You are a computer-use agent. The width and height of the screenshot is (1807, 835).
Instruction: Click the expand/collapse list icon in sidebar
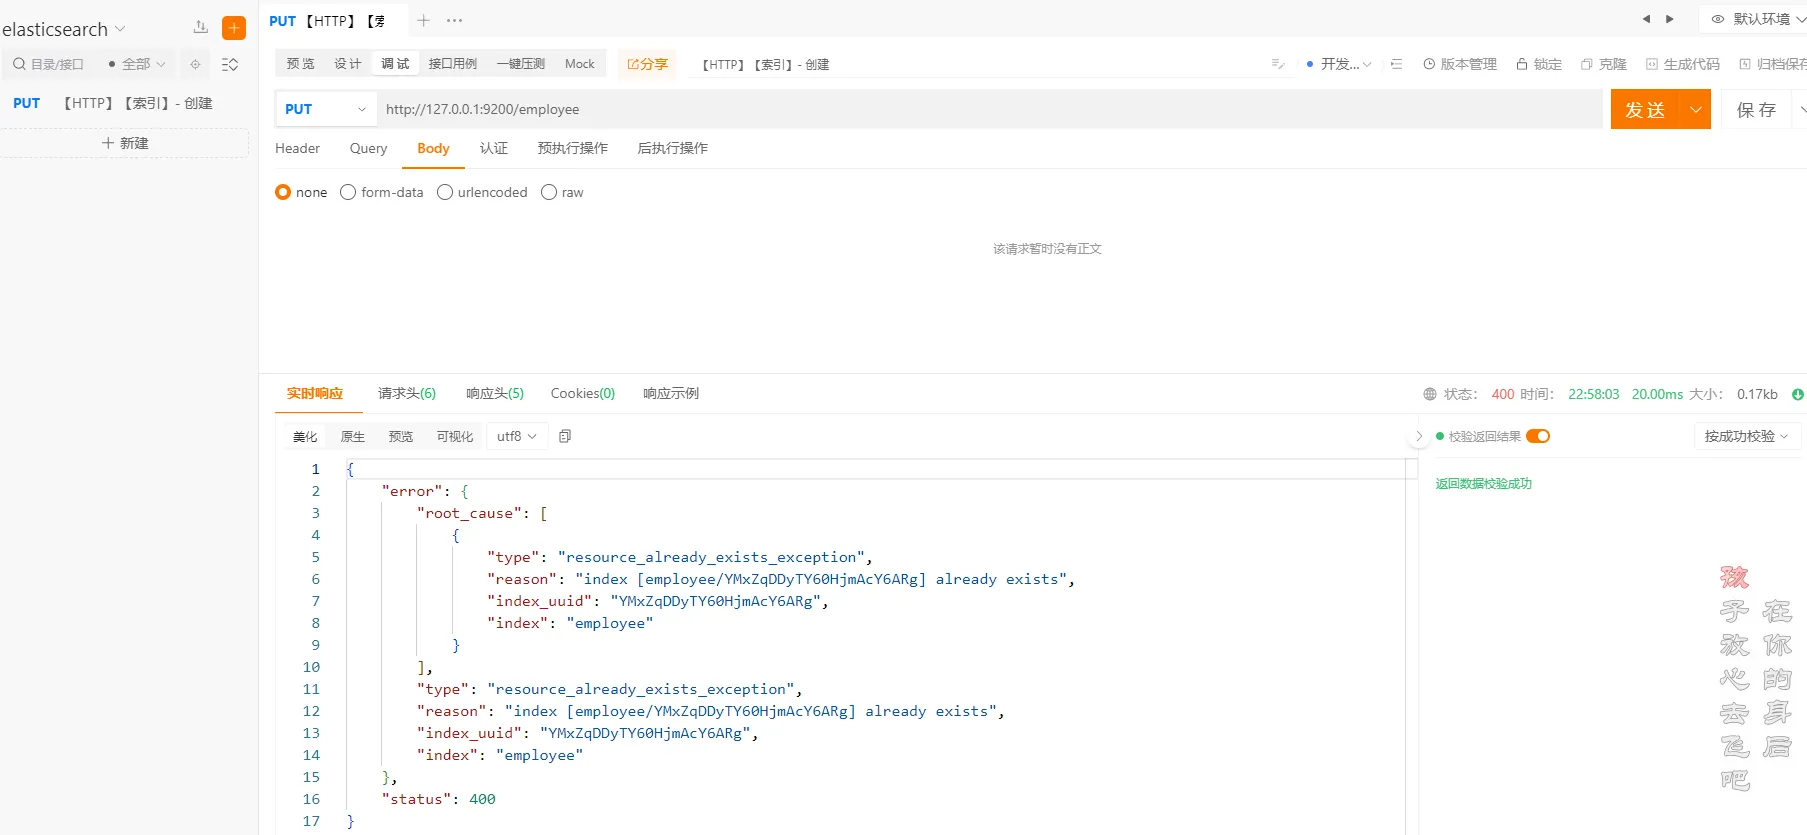[230, 64]
